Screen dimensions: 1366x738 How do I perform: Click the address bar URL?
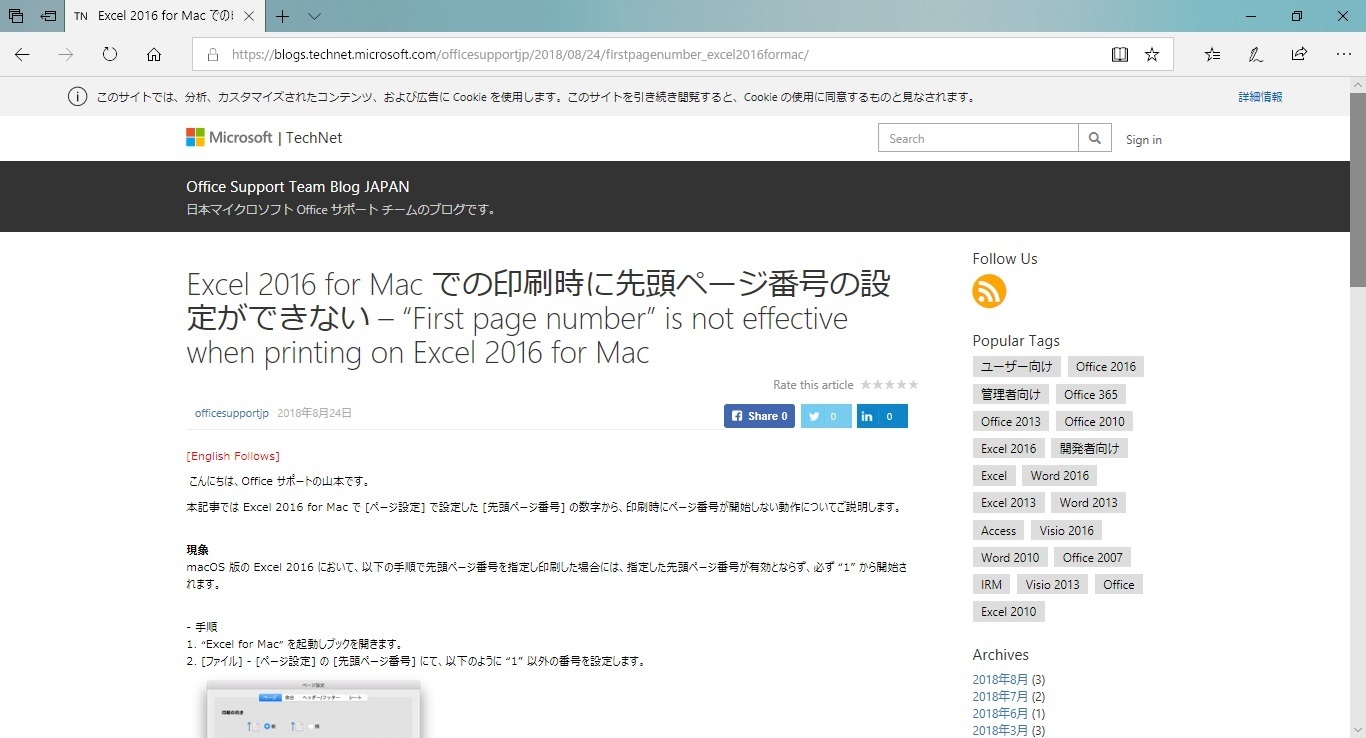pyautogui.click(x=520, y=54)
